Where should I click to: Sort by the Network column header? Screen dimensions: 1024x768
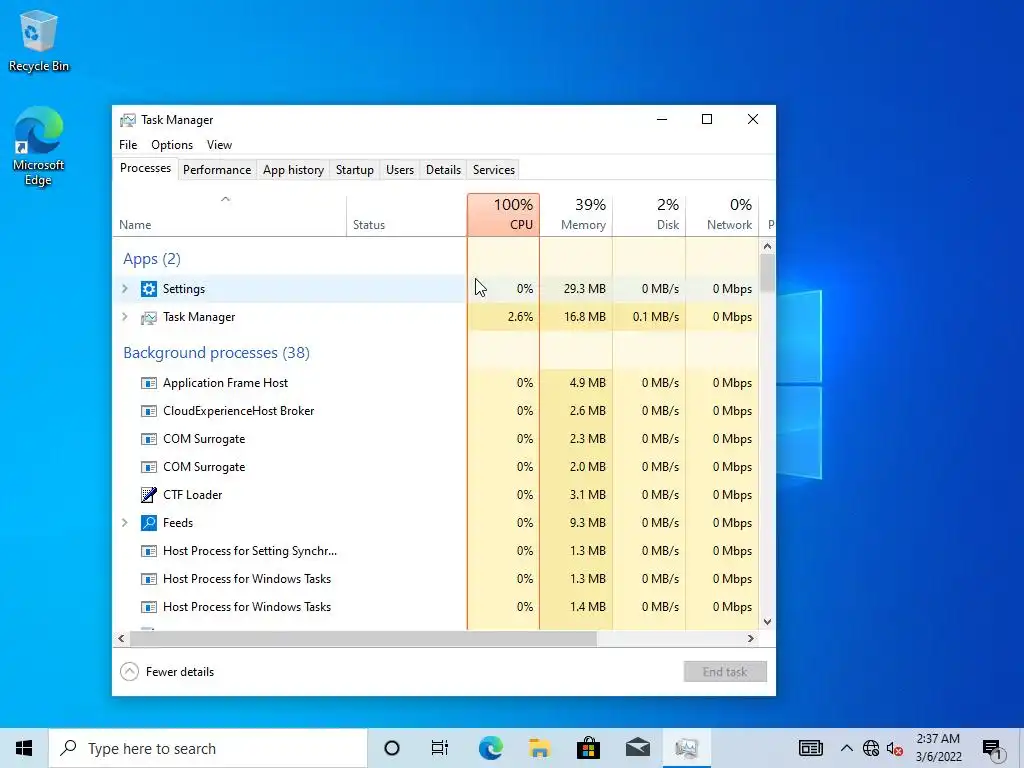[722, 215]
